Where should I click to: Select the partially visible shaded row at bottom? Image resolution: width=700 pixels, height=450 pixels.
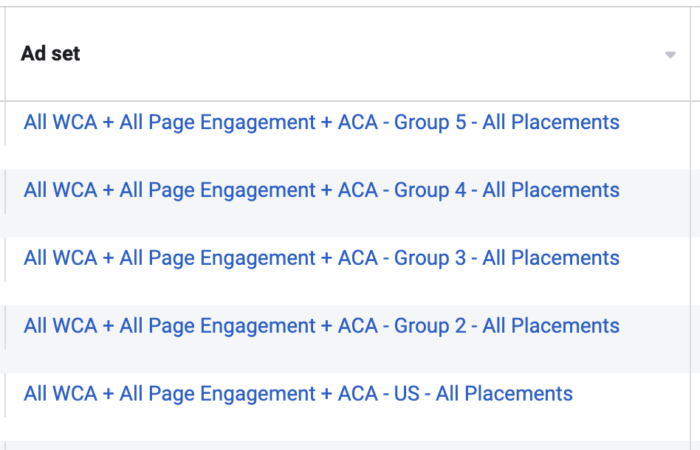click(348, 446)
